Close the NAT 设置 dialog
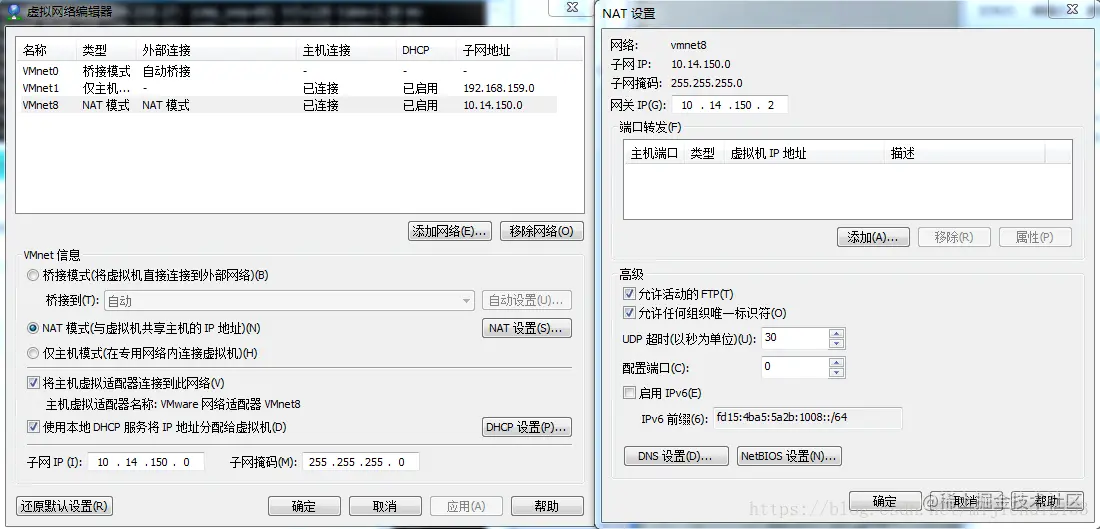Screen dimensions: 1100x529 [1073, 8]
